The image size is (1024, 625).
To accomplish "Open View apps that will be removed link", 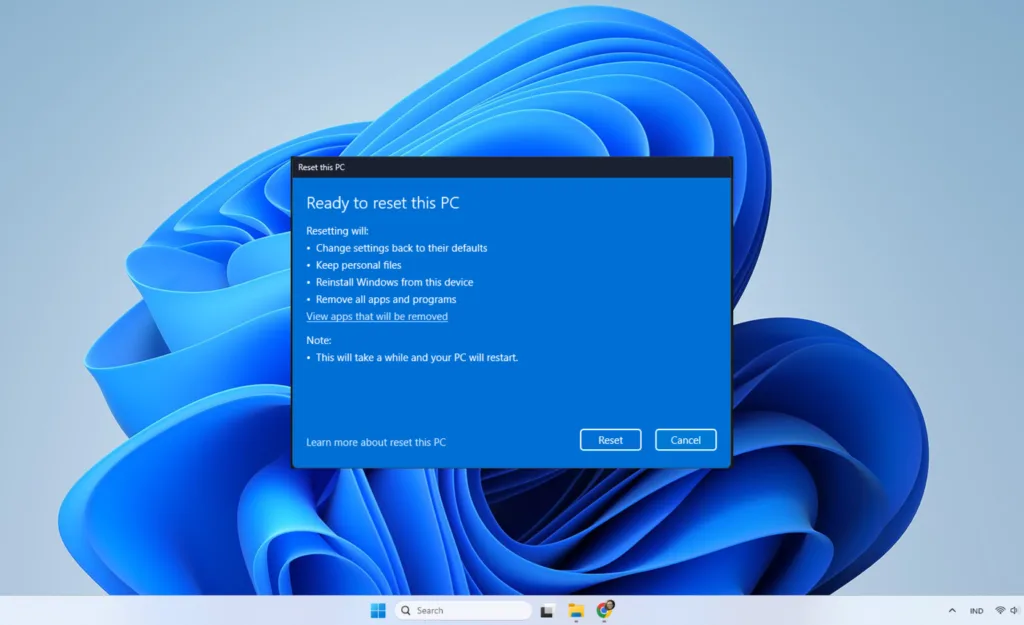I will click(377, 317).
